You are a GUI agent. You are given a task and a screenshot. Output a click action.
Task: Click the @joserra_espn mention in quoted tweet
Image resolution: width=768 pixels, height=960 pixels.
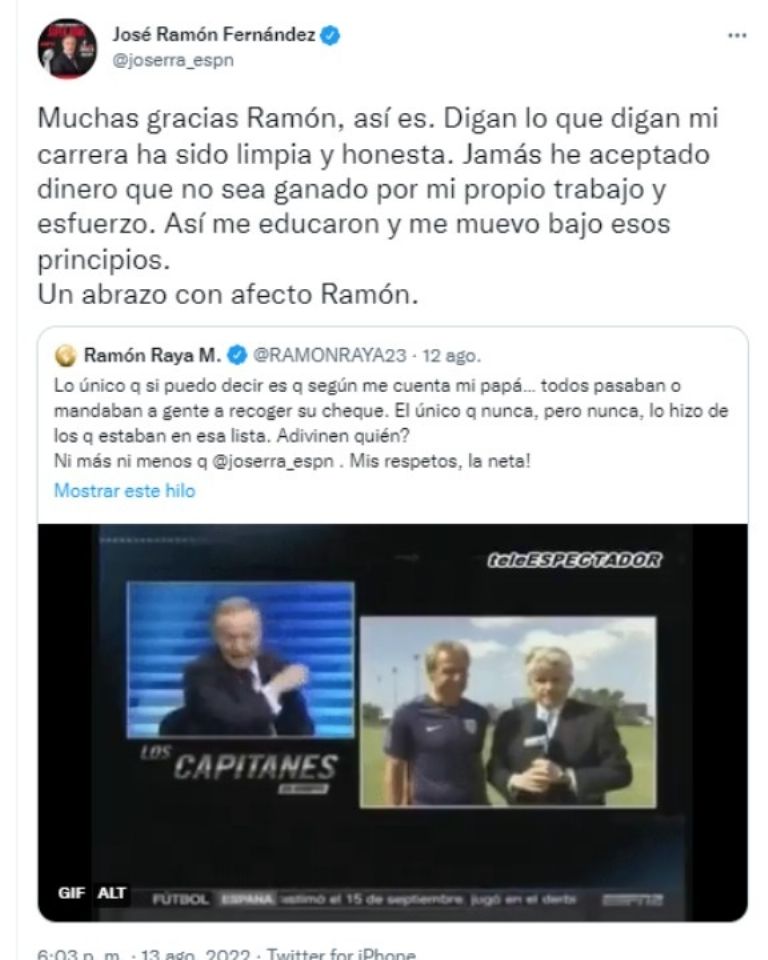coord(273,460)
